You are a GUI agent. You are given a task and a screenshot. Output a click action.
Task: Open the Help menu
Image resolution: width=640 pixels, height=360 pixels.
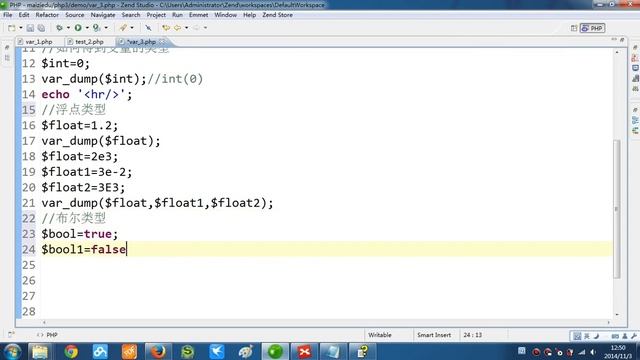249,15
